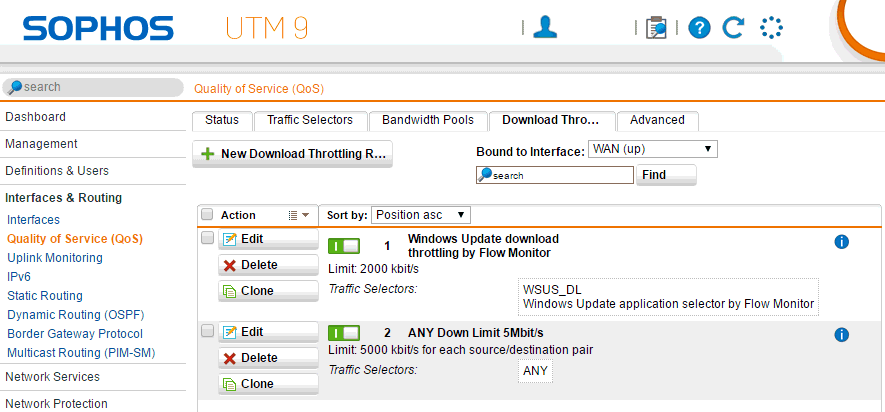
Task: Click the Limit: 2000 kbit/s text
Action: pos(374,268)
